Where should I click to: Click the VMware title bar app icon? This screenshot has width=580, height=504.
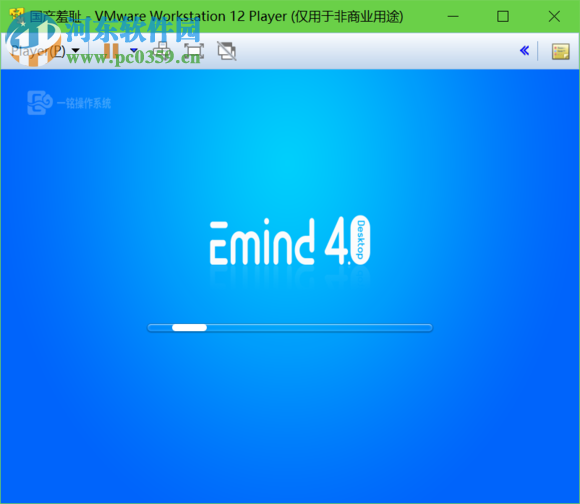tap(16, 16)
